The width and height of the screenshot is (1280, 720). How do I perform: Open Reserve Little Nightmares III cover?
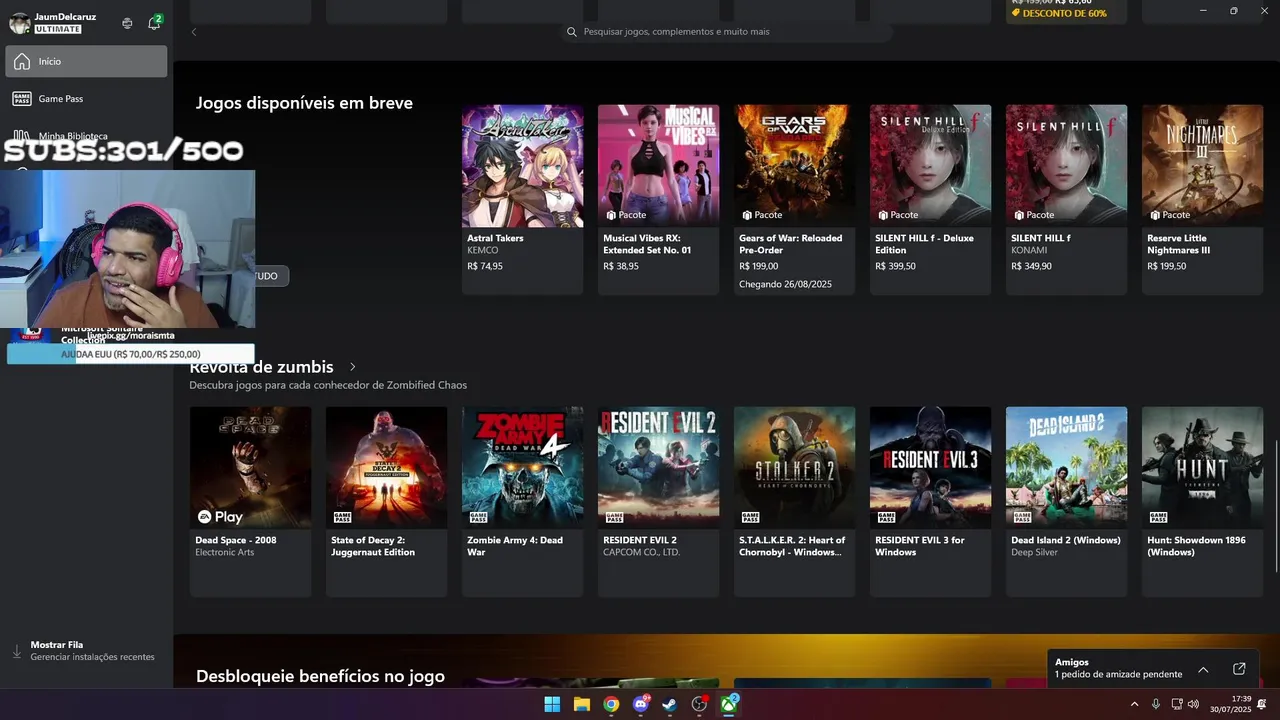coord(1202,166)
